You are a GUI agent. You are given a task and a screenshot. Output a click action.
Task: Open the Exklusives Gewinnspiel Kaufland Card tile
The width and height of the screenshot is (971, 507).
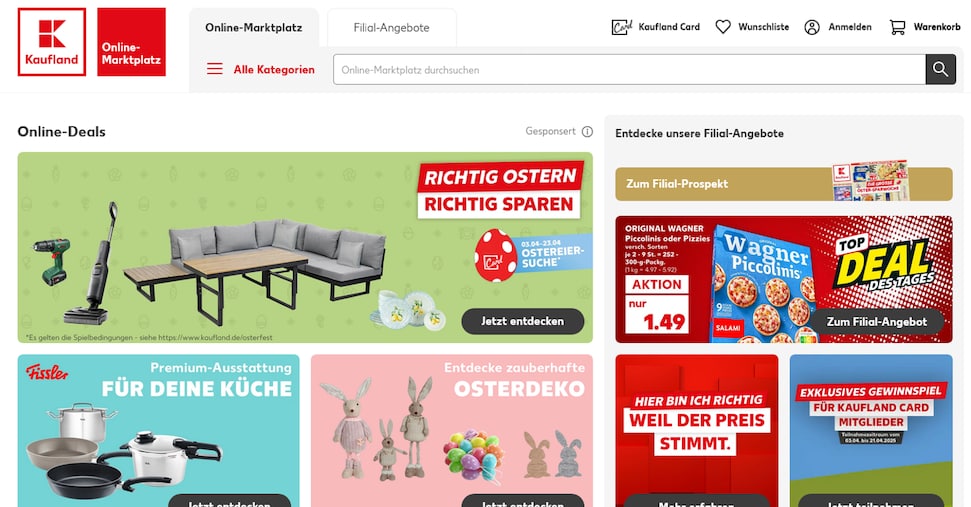tap(871, 431)
